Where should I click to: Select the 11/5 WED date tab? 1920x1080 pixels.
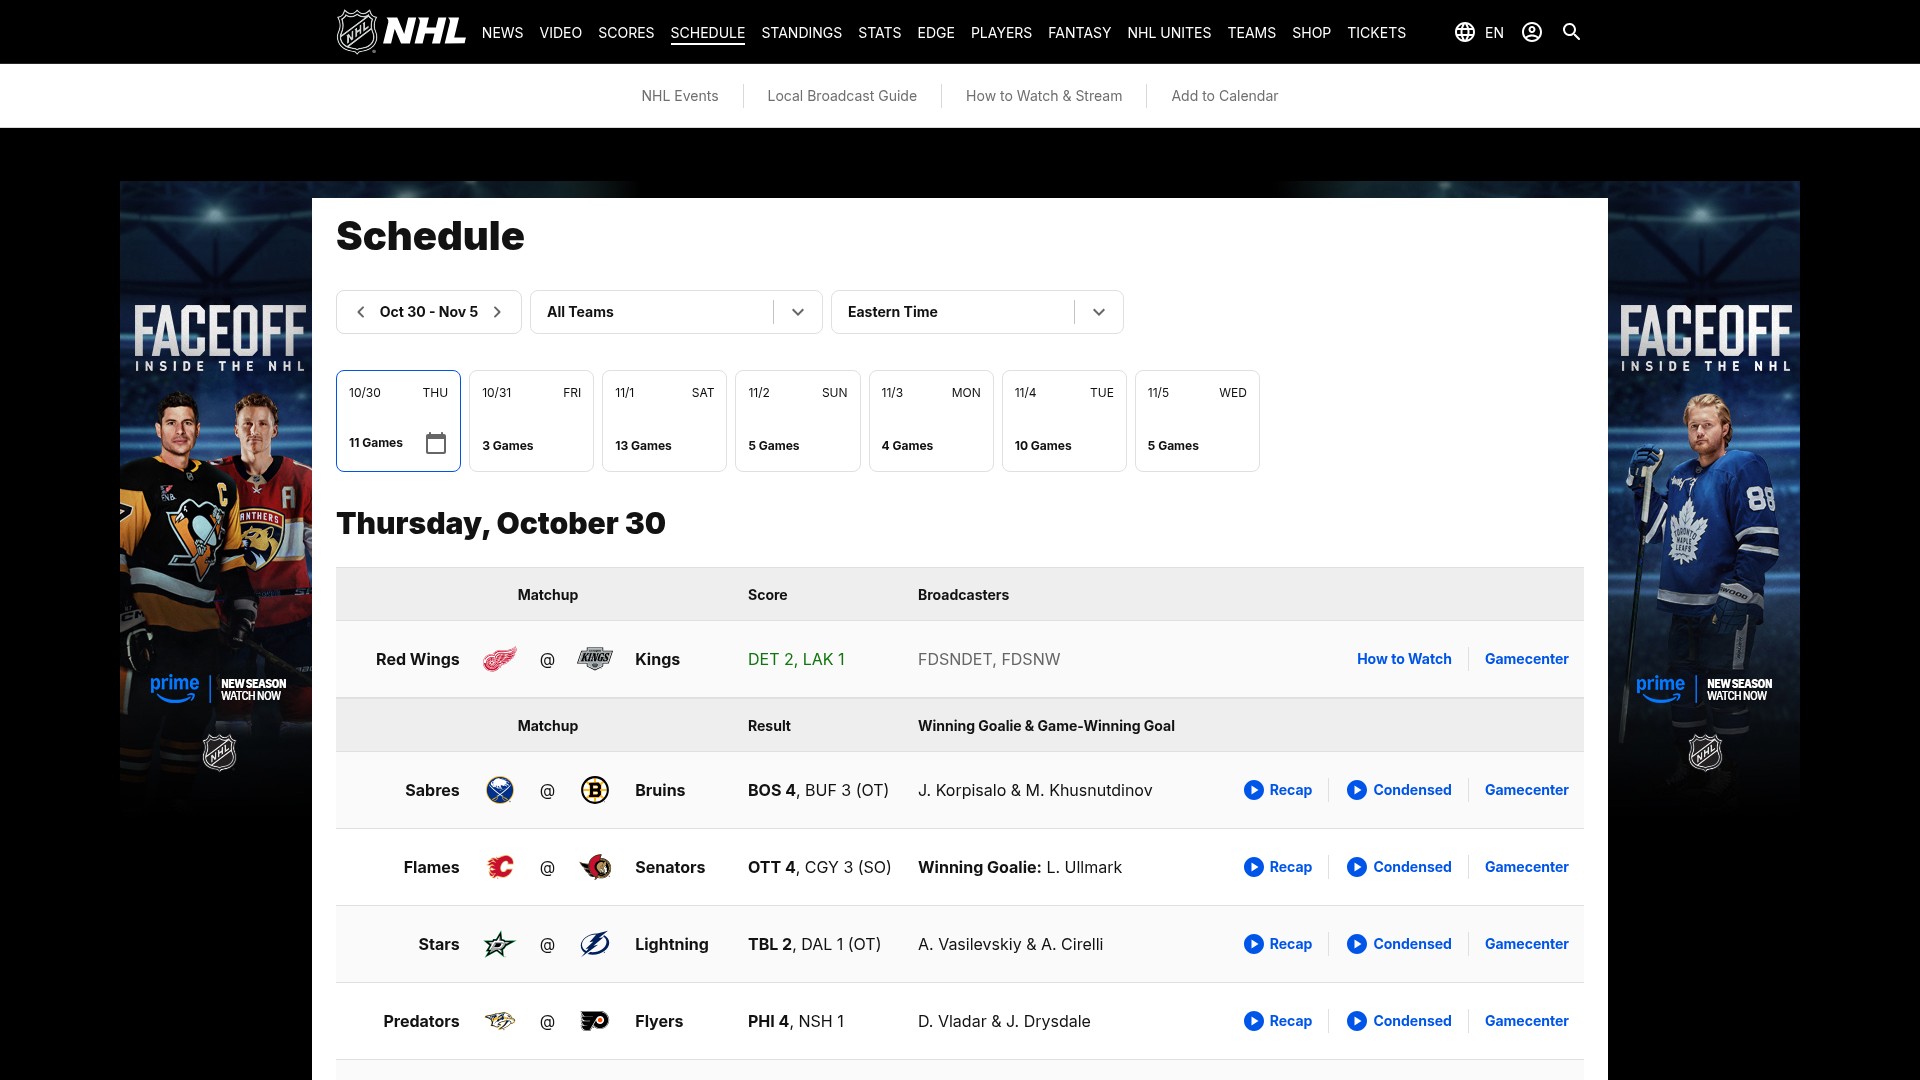pos(1197,421)
